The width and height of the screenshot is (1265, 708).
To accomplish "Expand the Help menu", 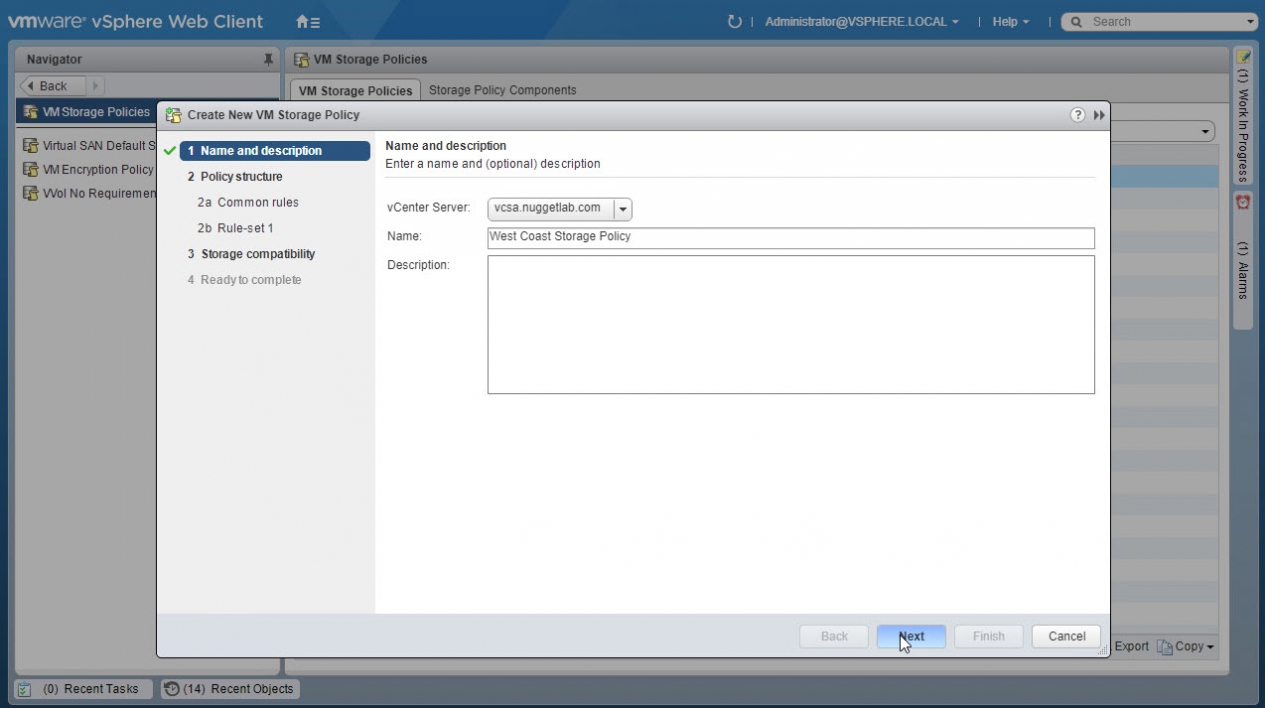I will [x=1010, y=21].
